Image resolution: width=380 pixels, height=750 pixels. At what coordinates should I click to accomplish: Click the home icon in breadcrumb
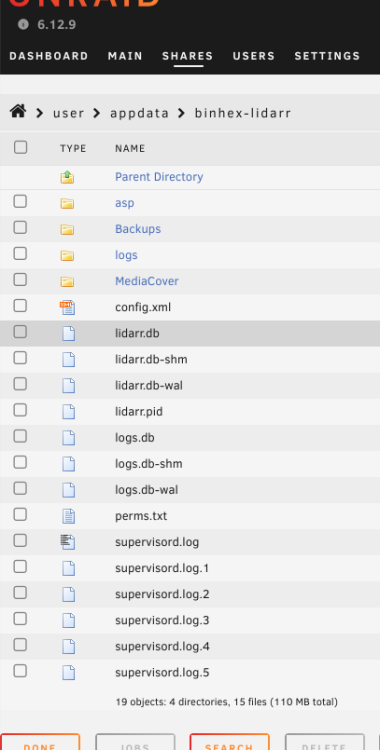tap(18, 112)
